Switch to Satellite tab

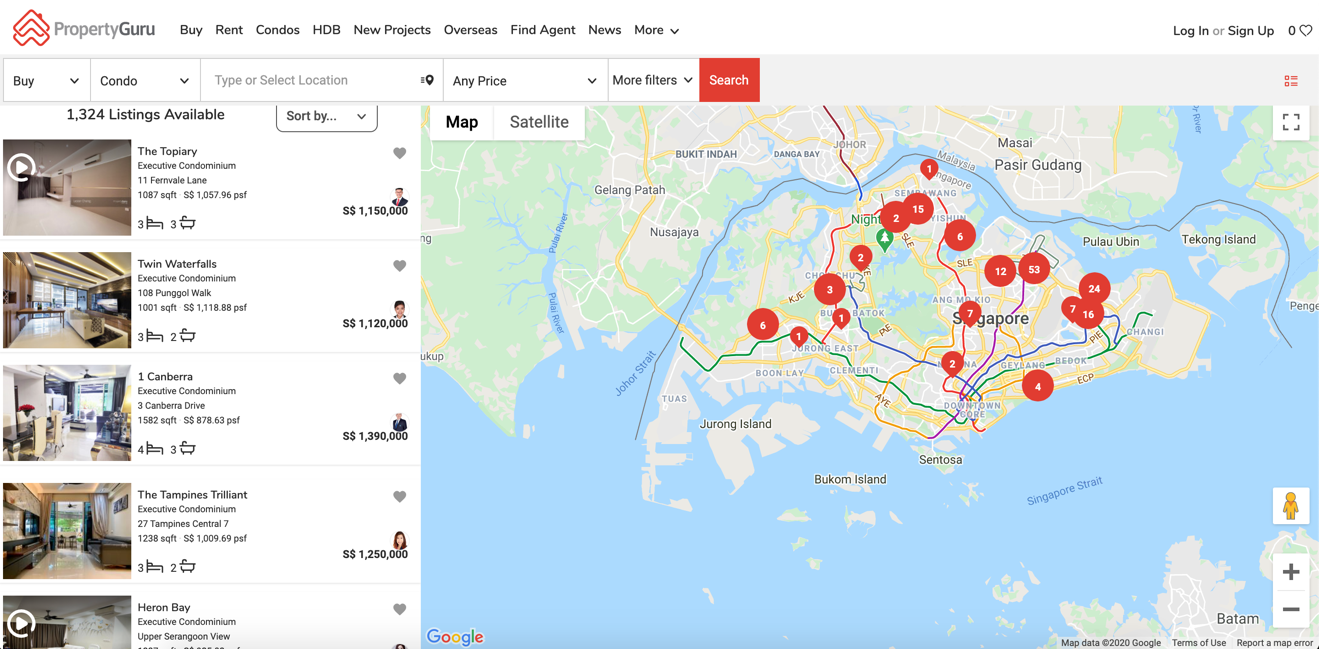[539, 122]
